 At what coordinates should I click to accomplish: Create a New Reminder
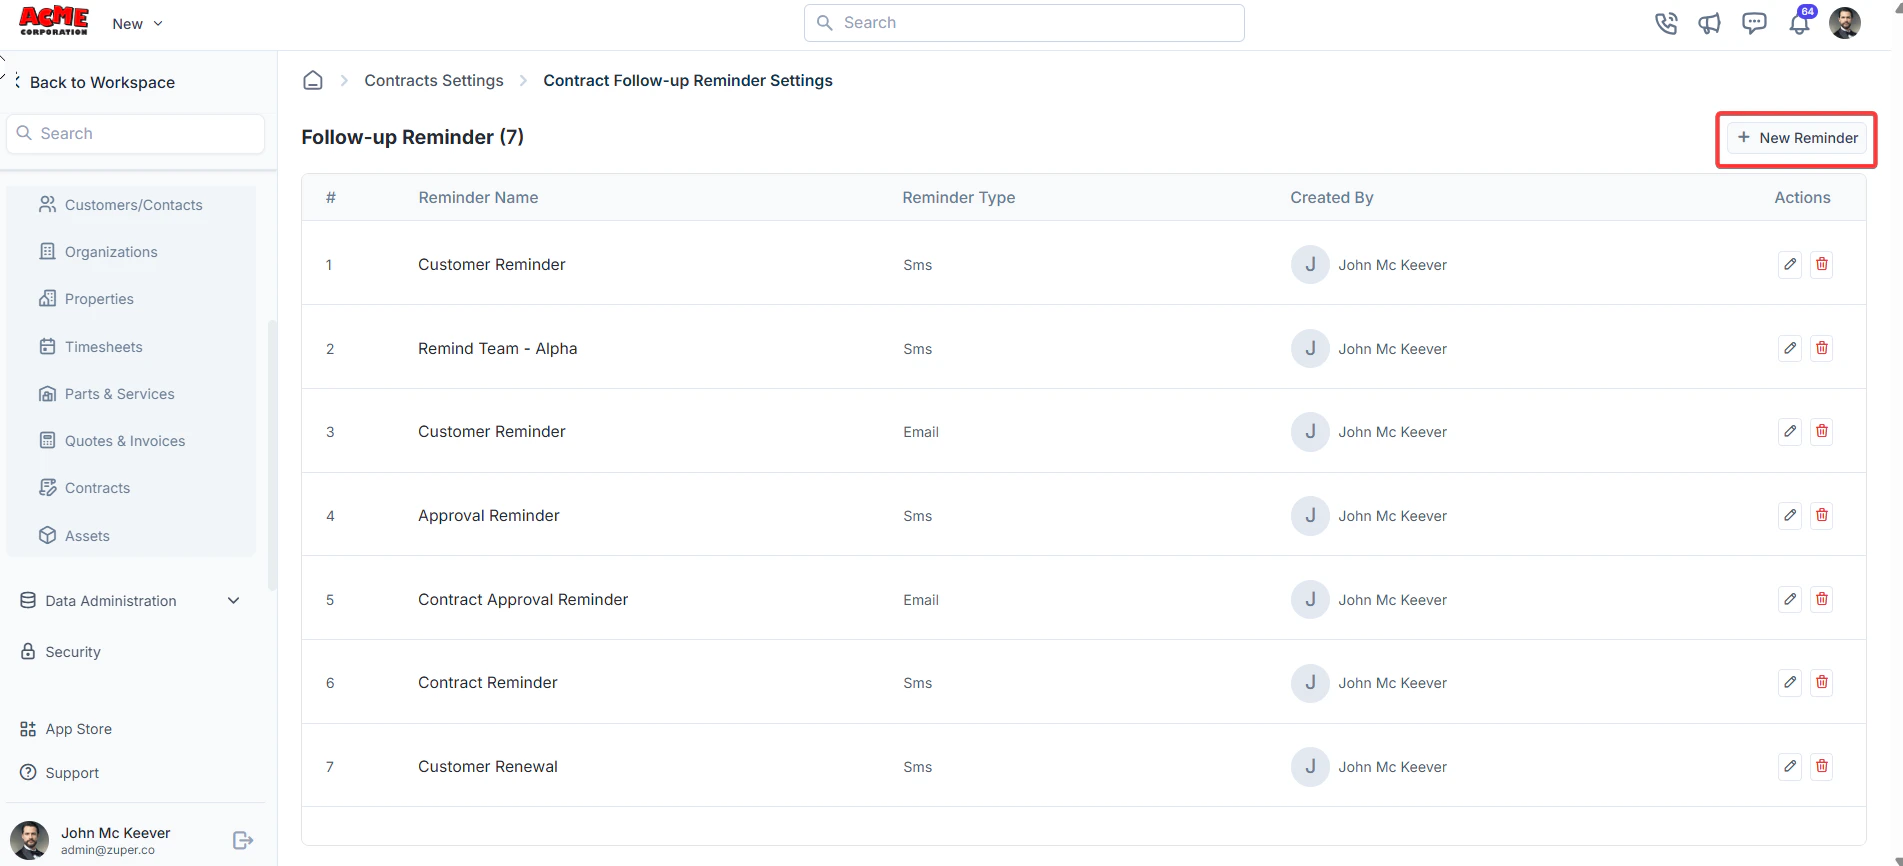(x=1797, y=138)
